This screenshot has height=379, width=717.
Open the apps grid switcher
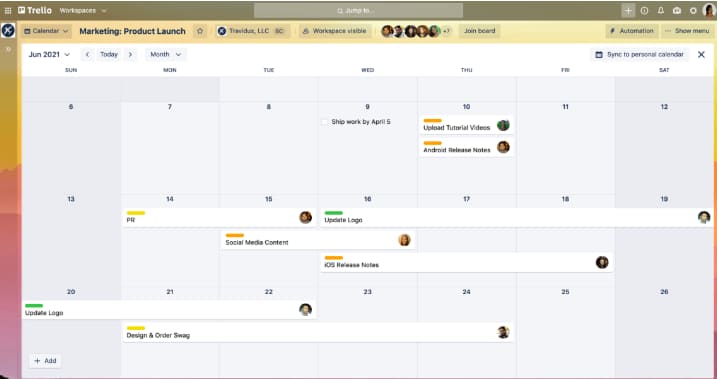point(8,11)
